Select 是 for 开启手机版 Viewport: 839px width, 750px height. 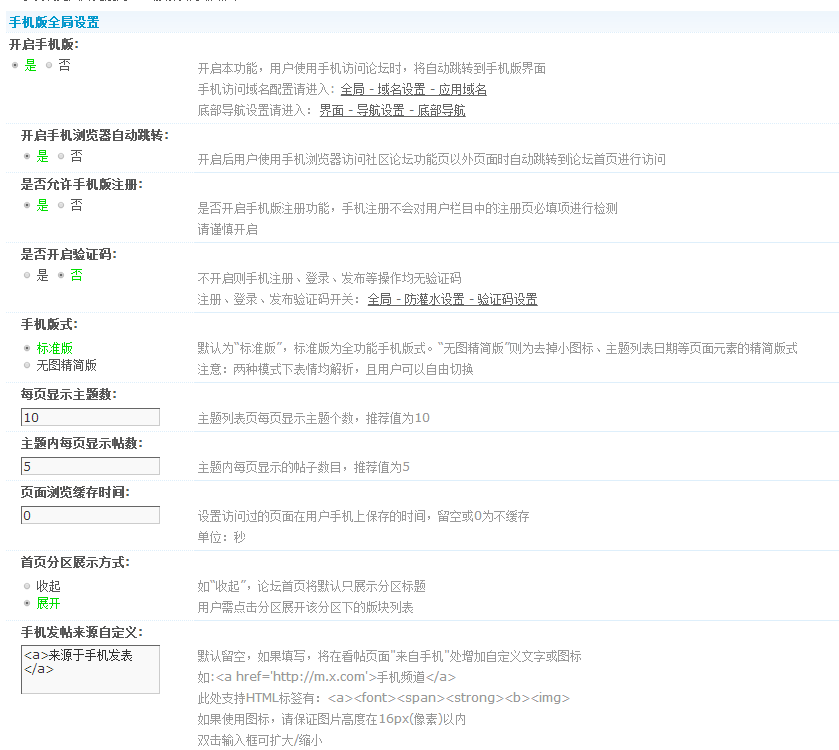15,65
